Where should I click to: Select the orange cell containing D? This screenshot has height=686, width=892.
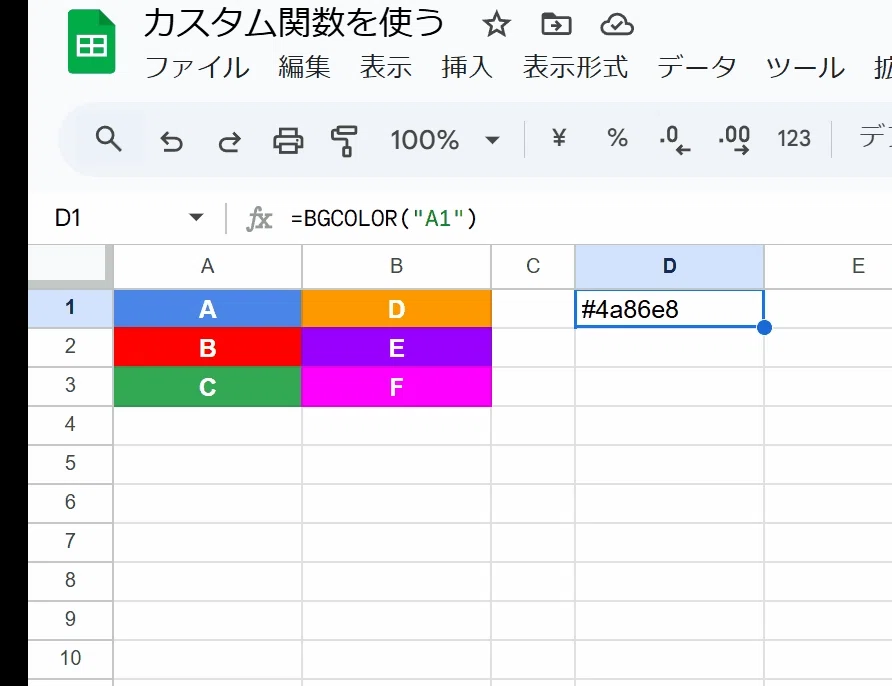click(397, 308)
